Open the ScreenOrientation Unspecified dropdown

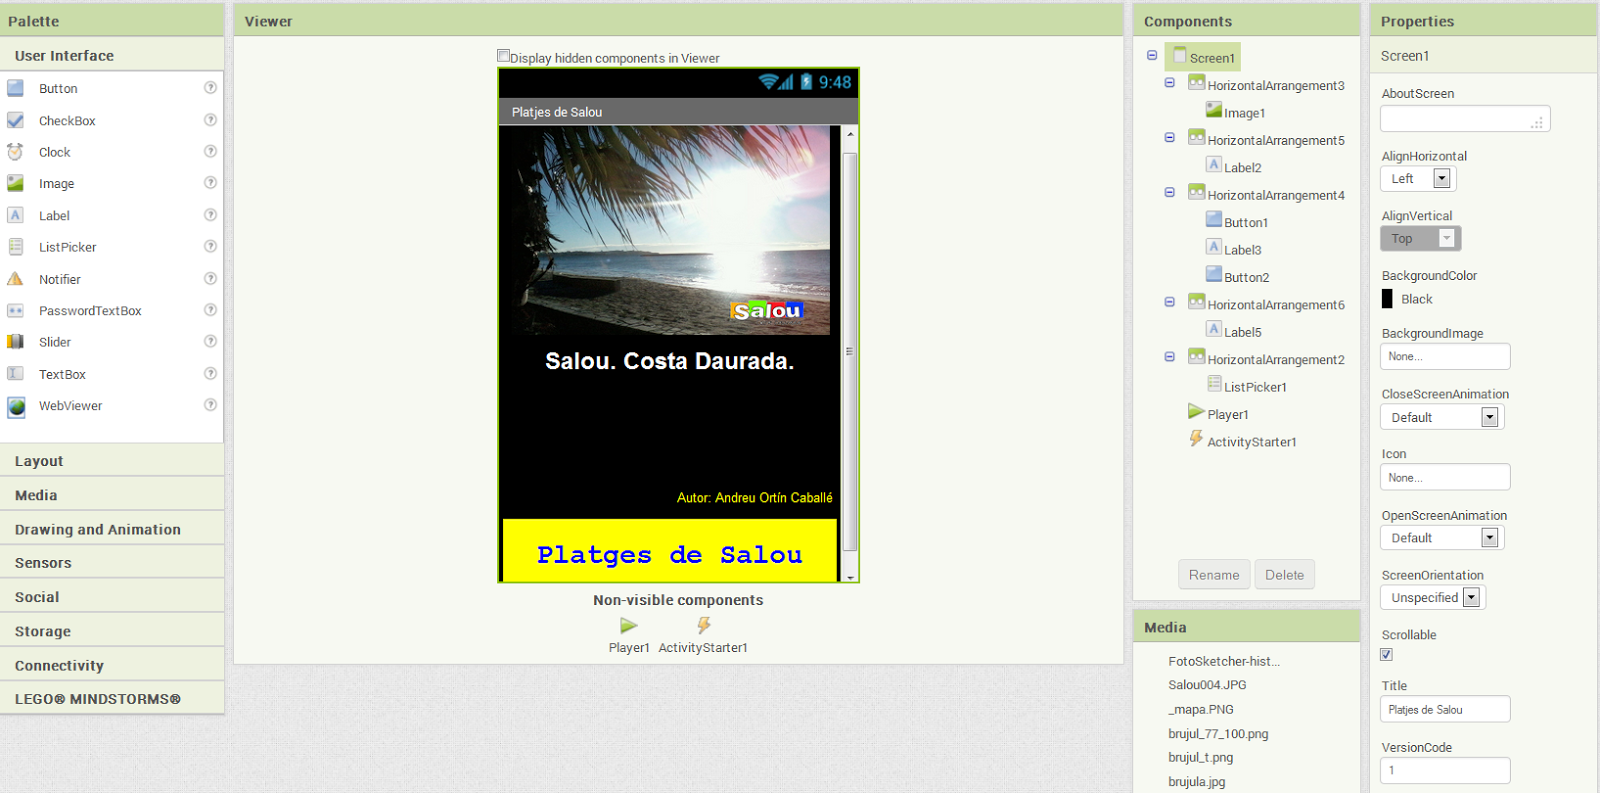[1433, 597]
